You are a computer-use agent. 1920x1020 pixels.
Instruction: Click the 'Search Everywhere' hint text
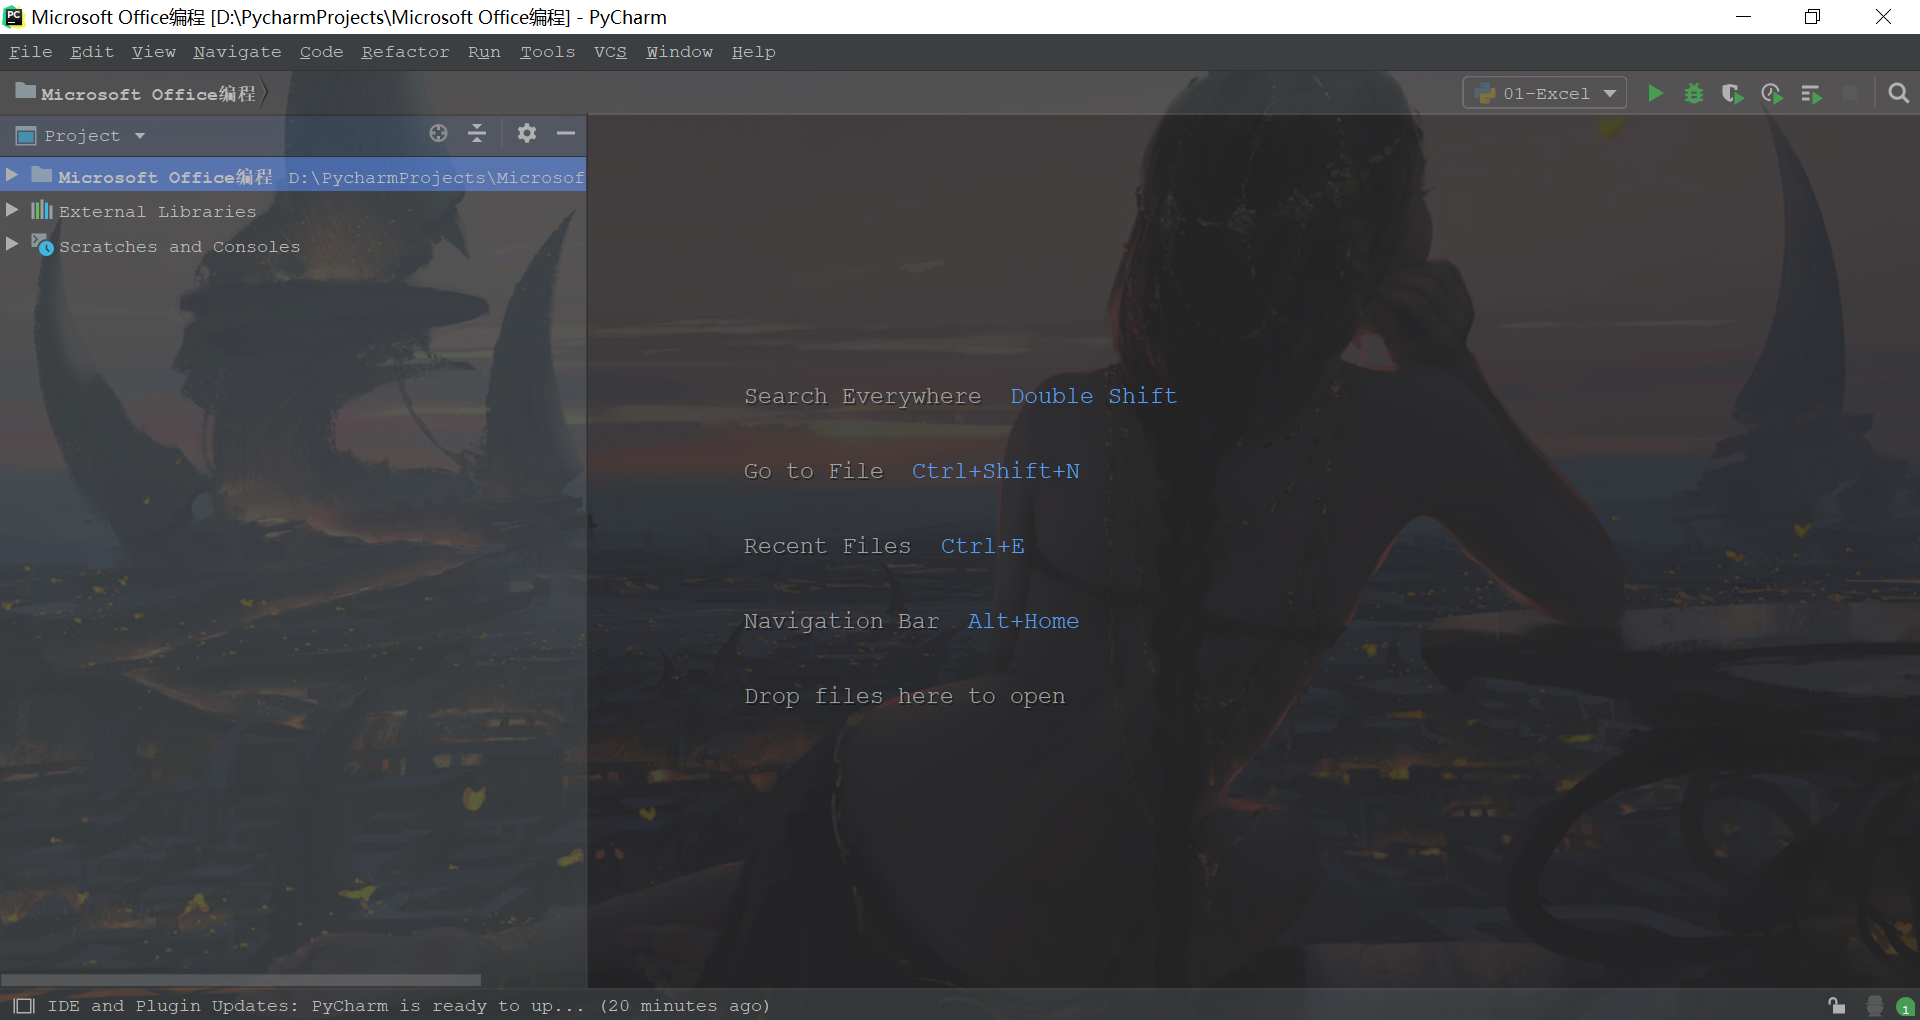click(862, 396)
